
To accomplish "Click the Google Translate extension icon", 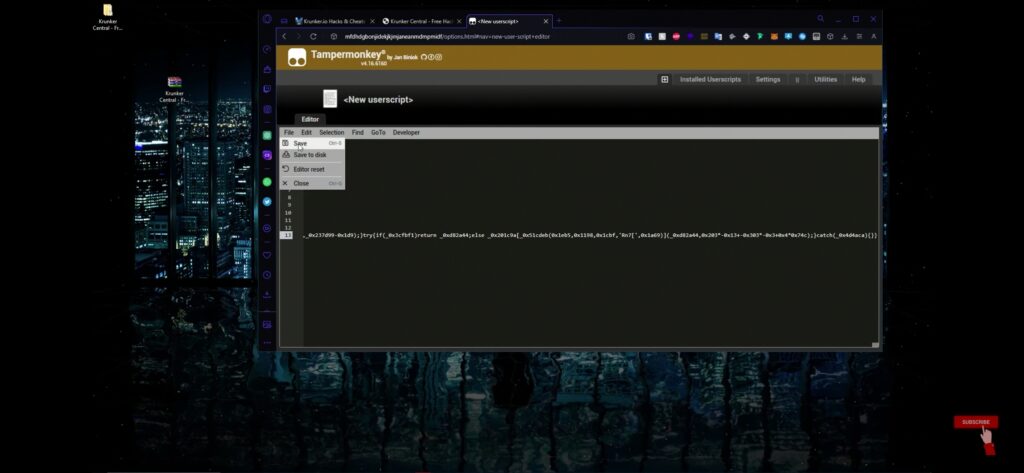I will (x=718, y=37).
